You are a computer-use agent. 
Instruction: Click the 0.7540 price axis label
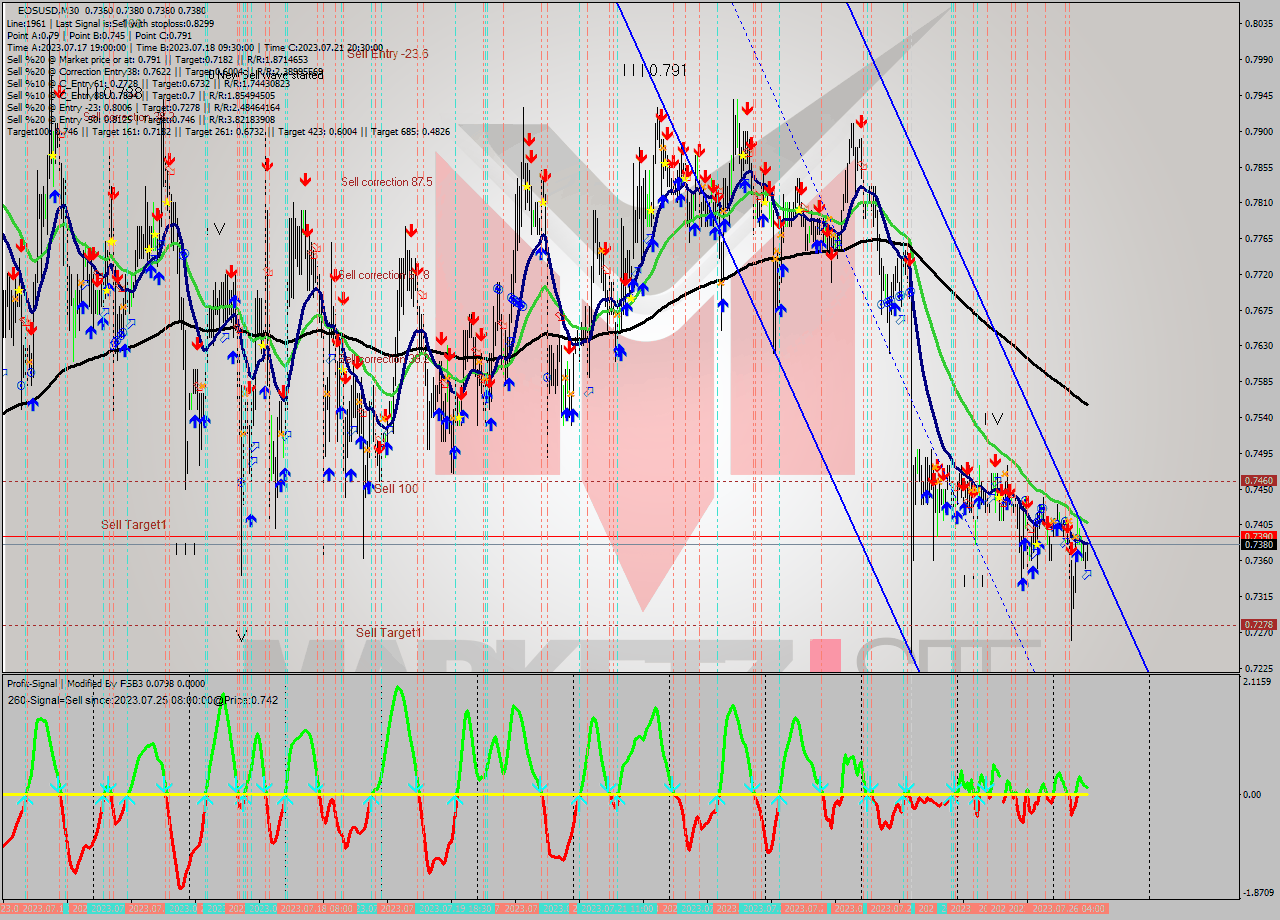pyautogui.click(x=1258, y=417)
